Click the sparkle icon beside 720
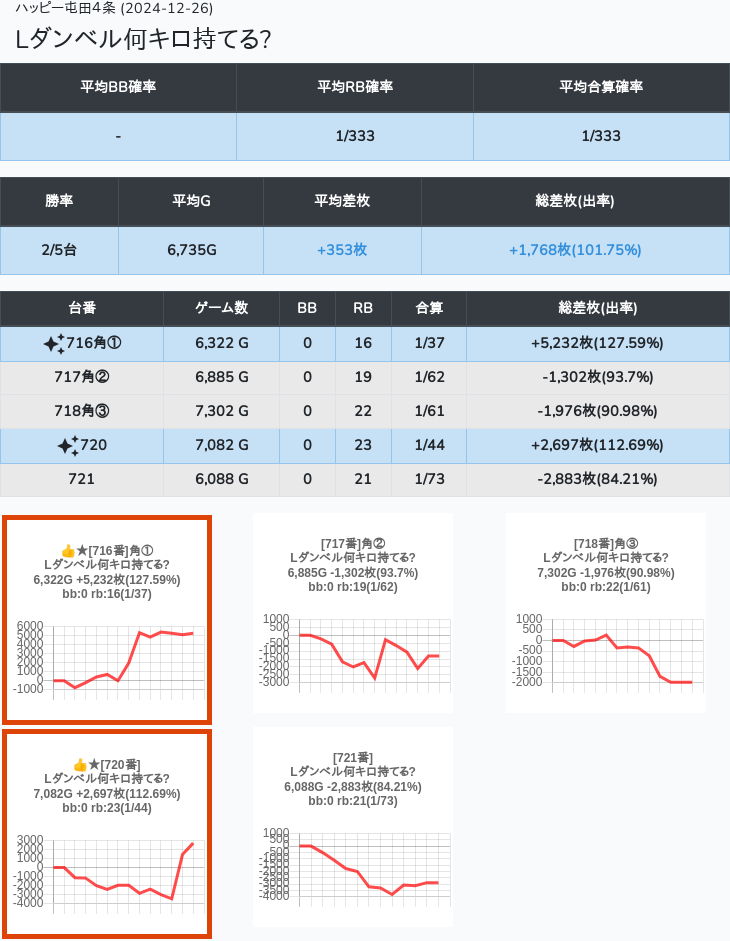Viewport: 730px width, 941px height. [68, 446]
